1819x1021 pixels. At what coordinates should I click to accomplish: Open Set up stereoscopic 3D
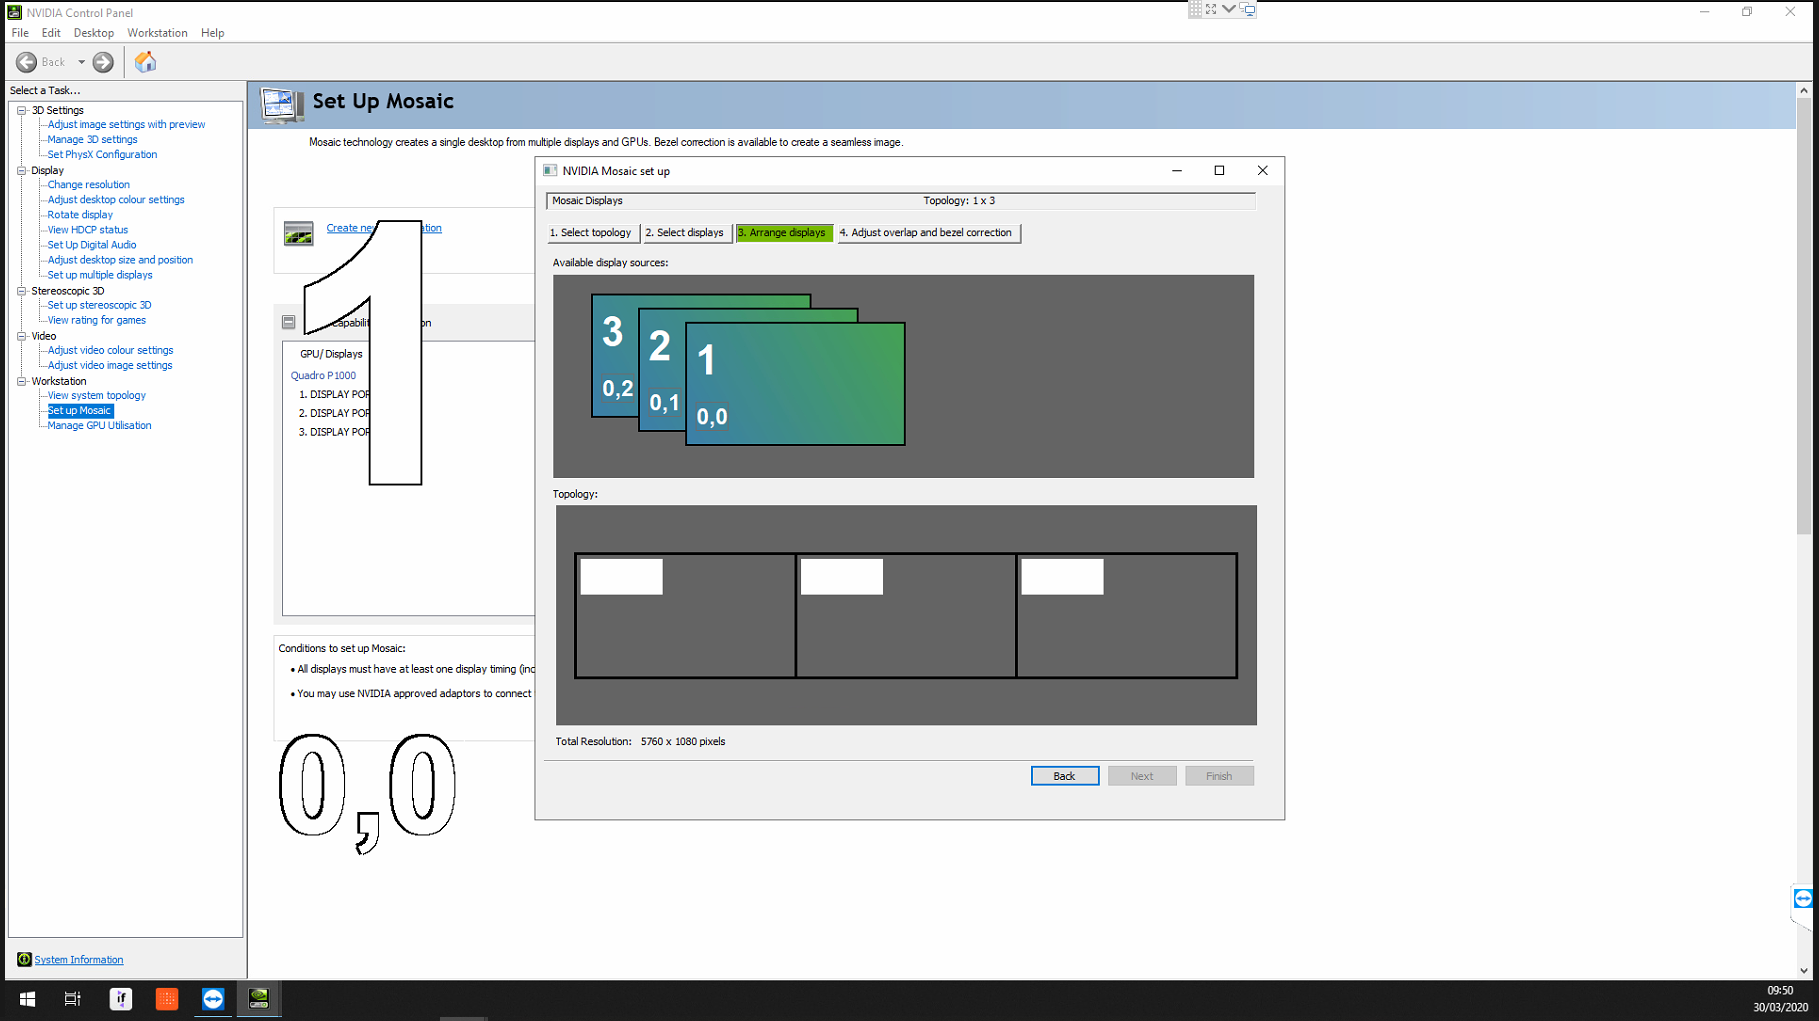tap(99, 305)
